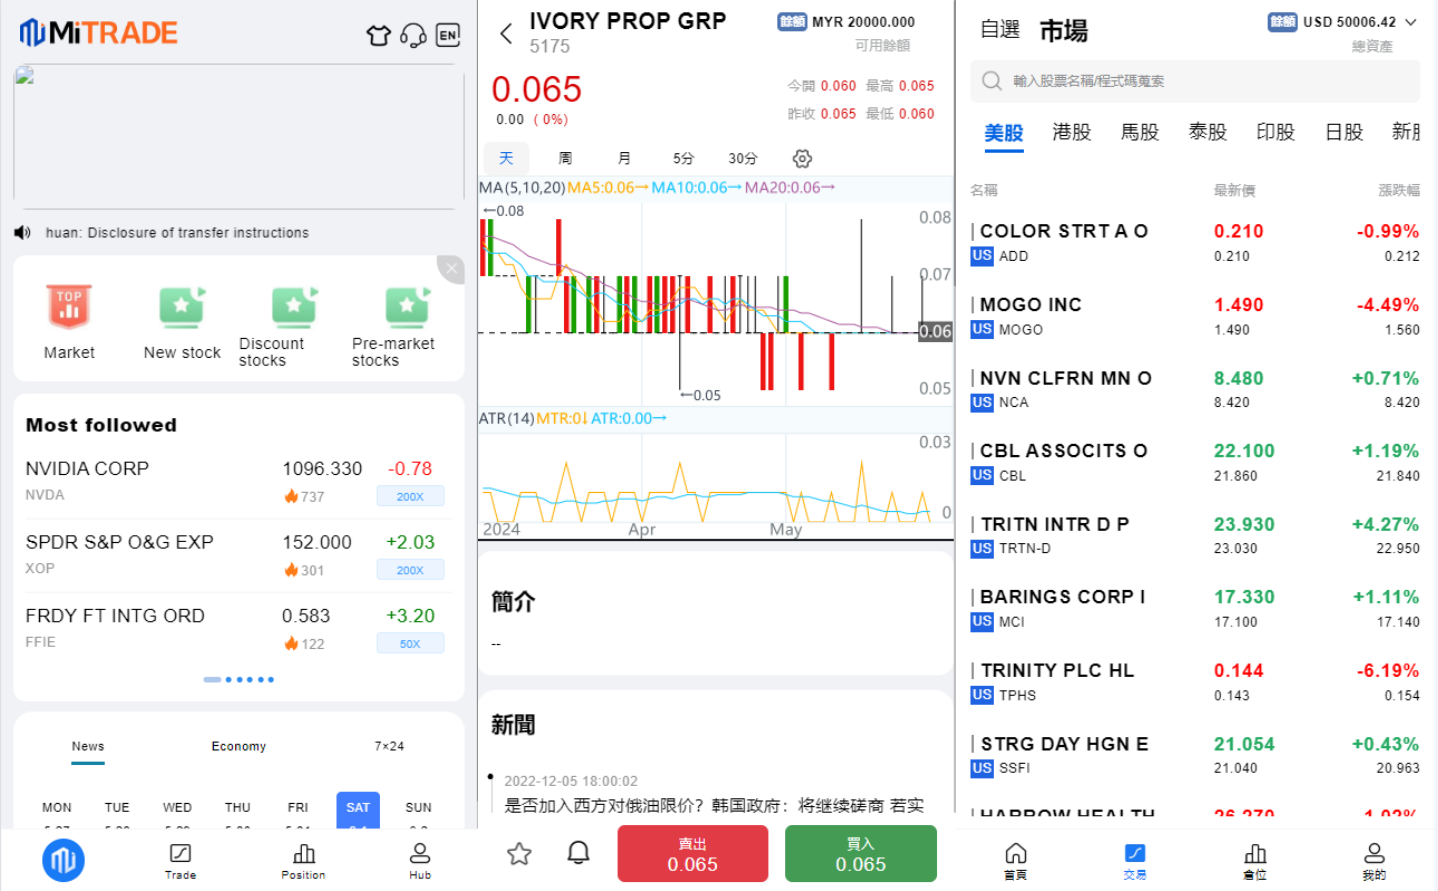Click 賣出 sell button at 0.065
This screenshot has height=891, width=1438.
pos(693,854)
